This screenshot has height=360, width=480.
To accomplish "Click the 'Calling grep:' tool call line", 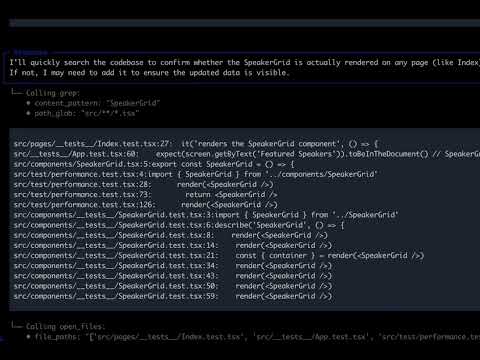I will click(53, 93).
